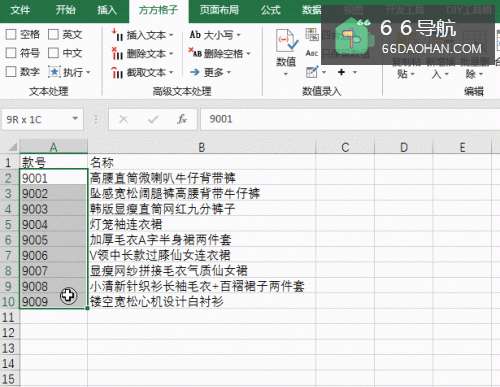Select column C header
500x387 pixels.
point(345,147)
